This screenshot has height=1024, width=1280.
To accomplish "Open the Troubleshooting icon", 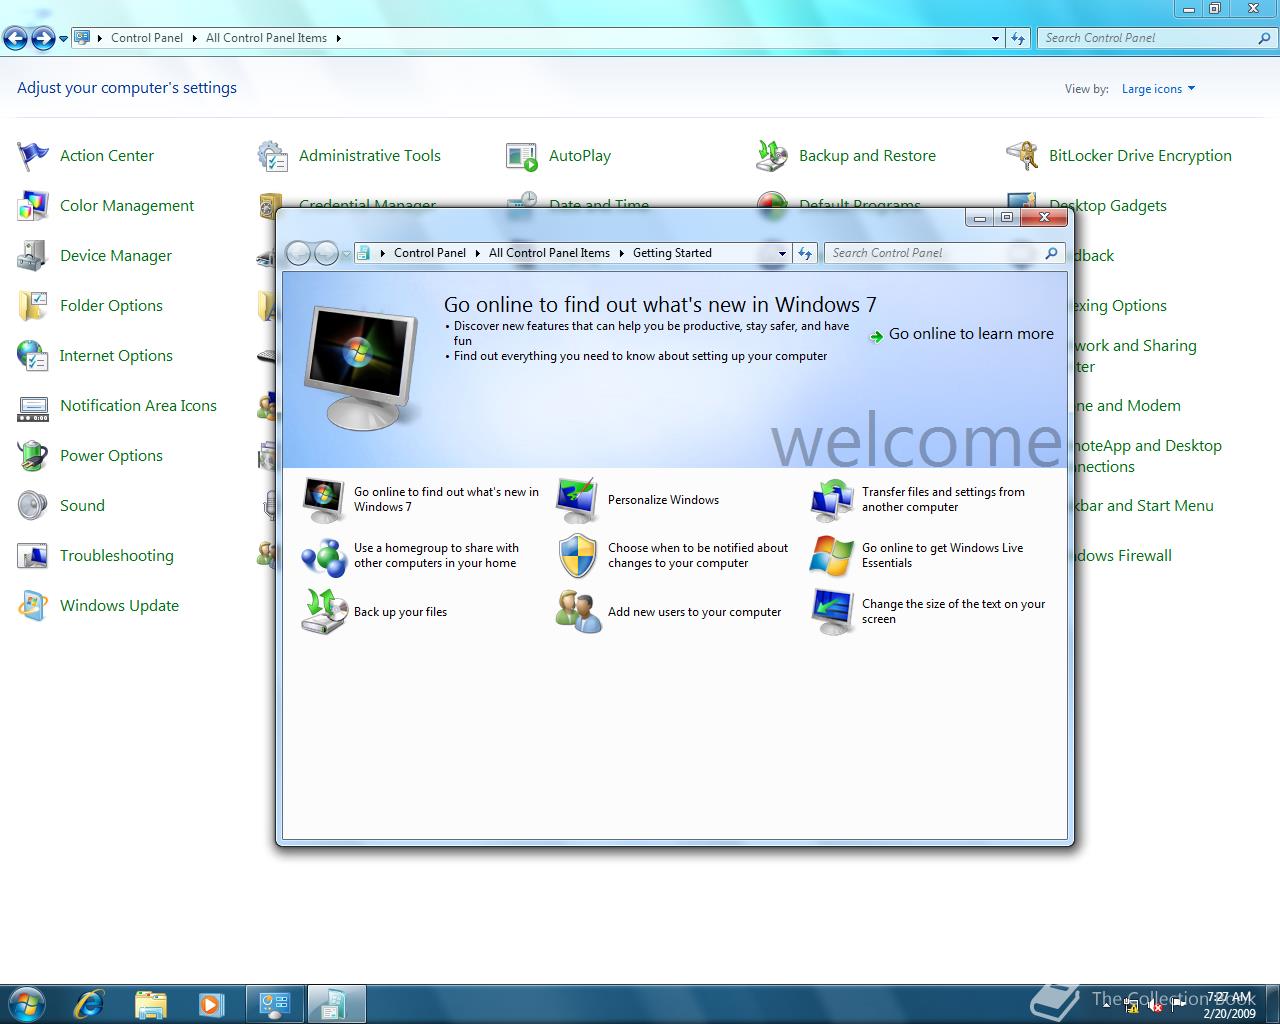I will pos(33,555).
